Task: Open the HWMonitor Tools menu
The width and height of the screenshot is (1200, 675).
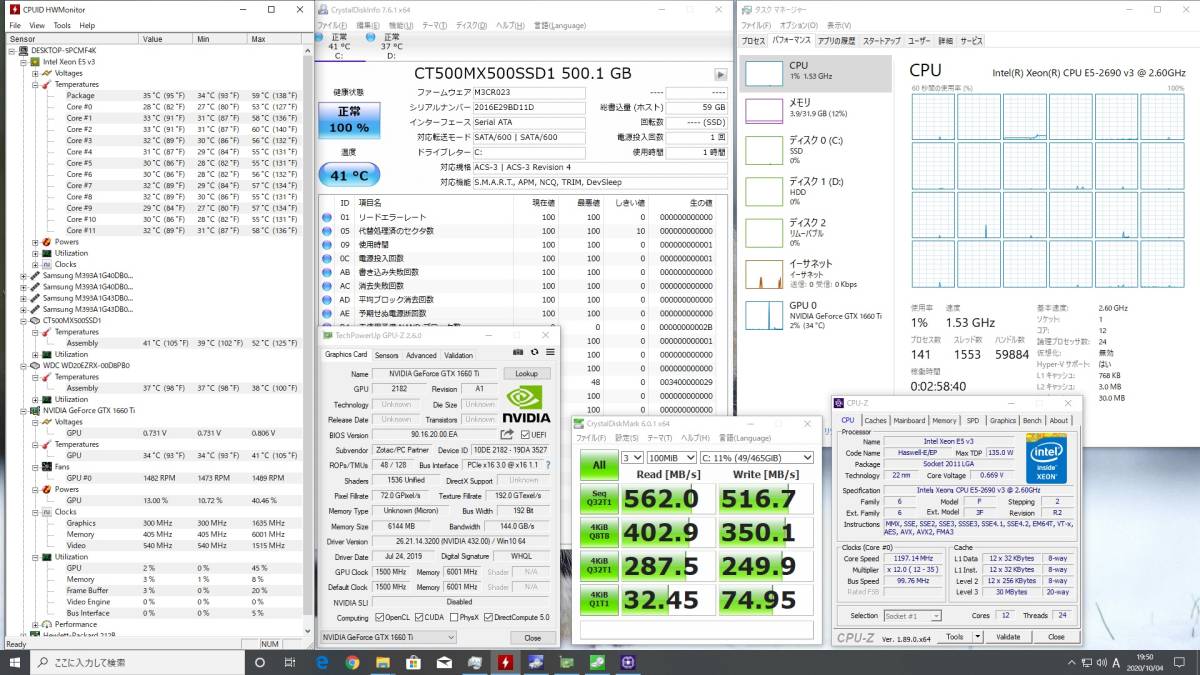Action: pyautogui.click(x=62, y=25)
